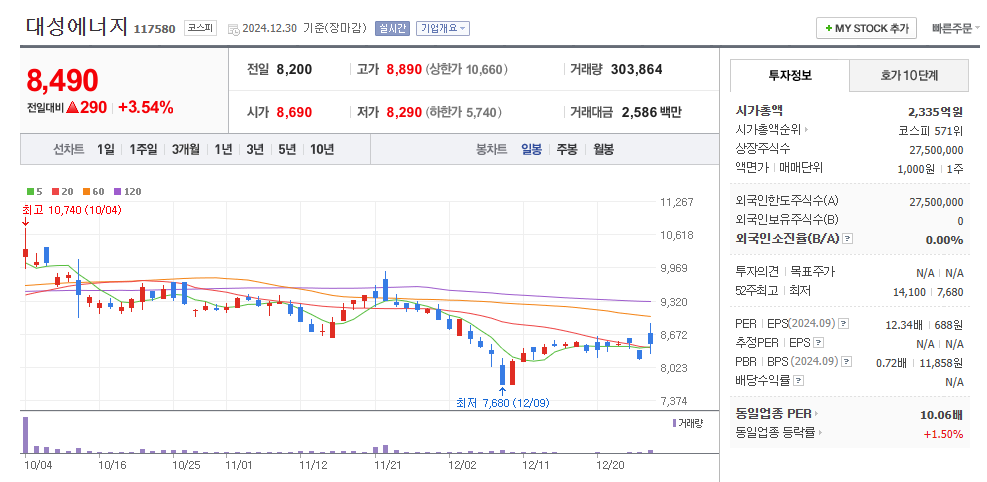Select the 5년 line chart period
This screenshot has height=482, width=987.
coord(286,150)
